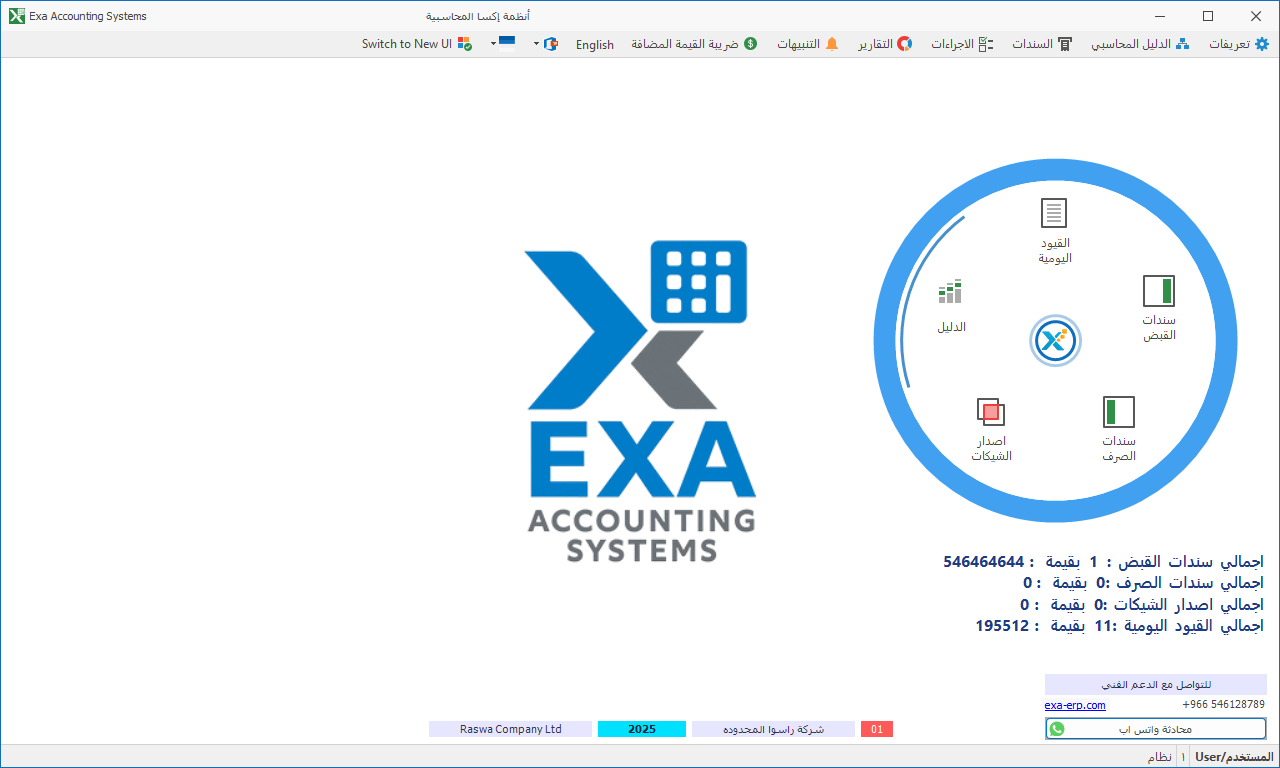Click the Raswa Company Ltd label
This screenshot has height=768, width=1280.
[x=511, y=729]
